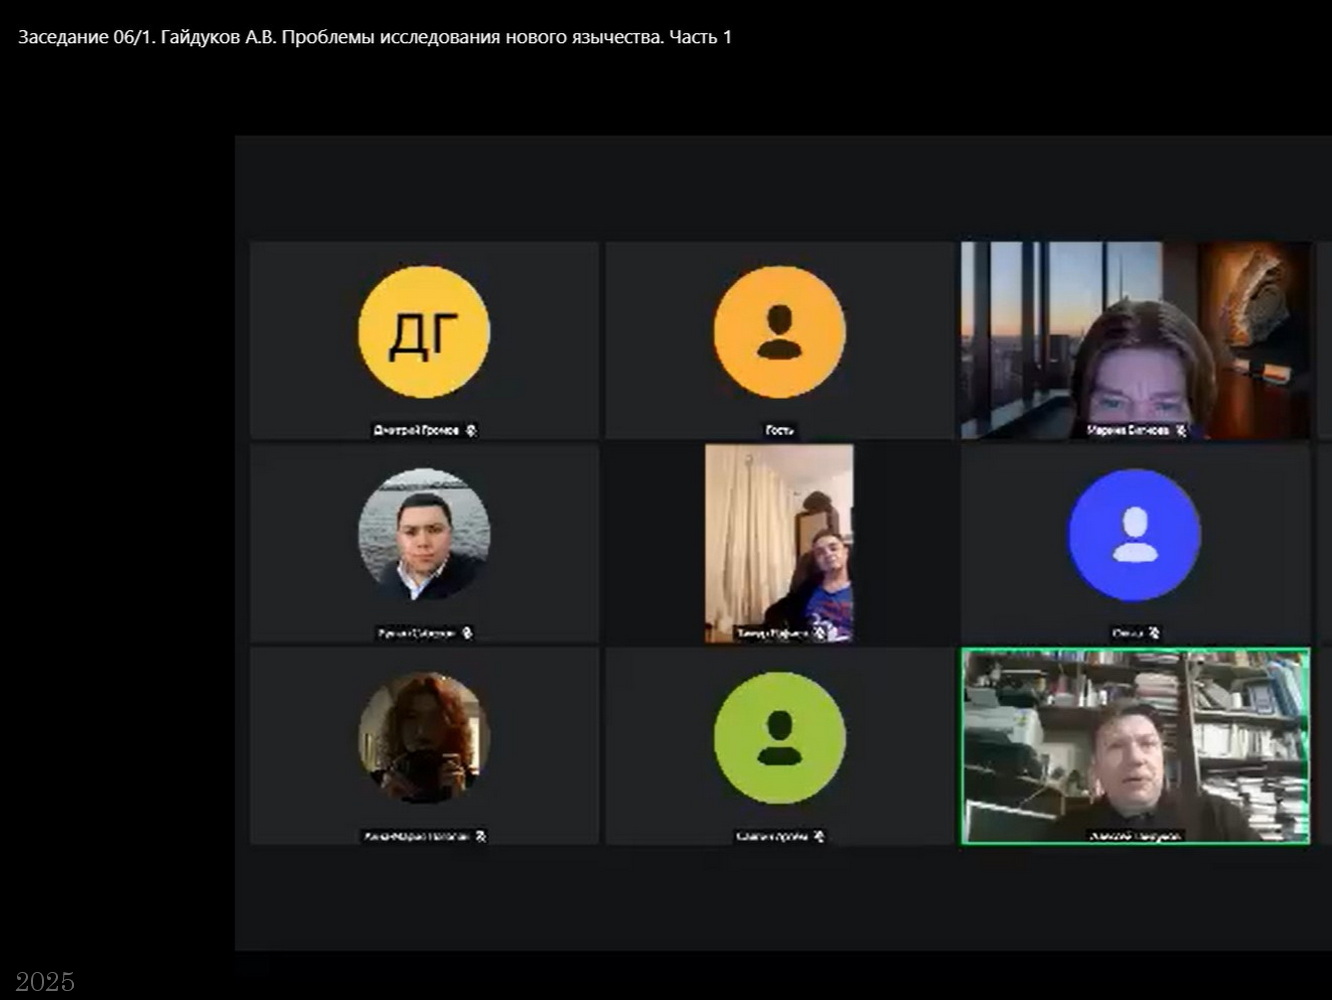Select the green-bordered bookshelf video tile
1332x1000 pixels.
(x=1135, y=746)
